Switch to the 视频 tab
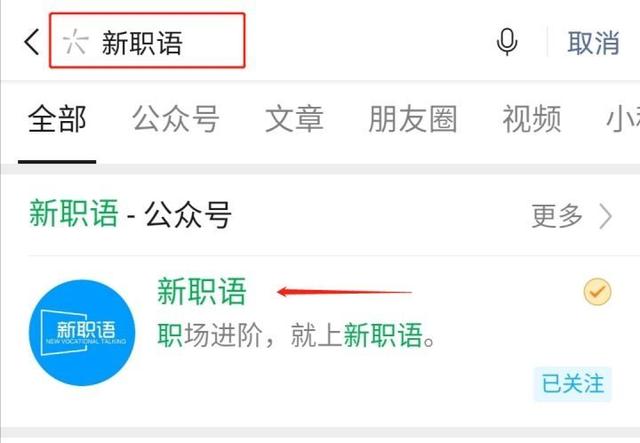 531,118
